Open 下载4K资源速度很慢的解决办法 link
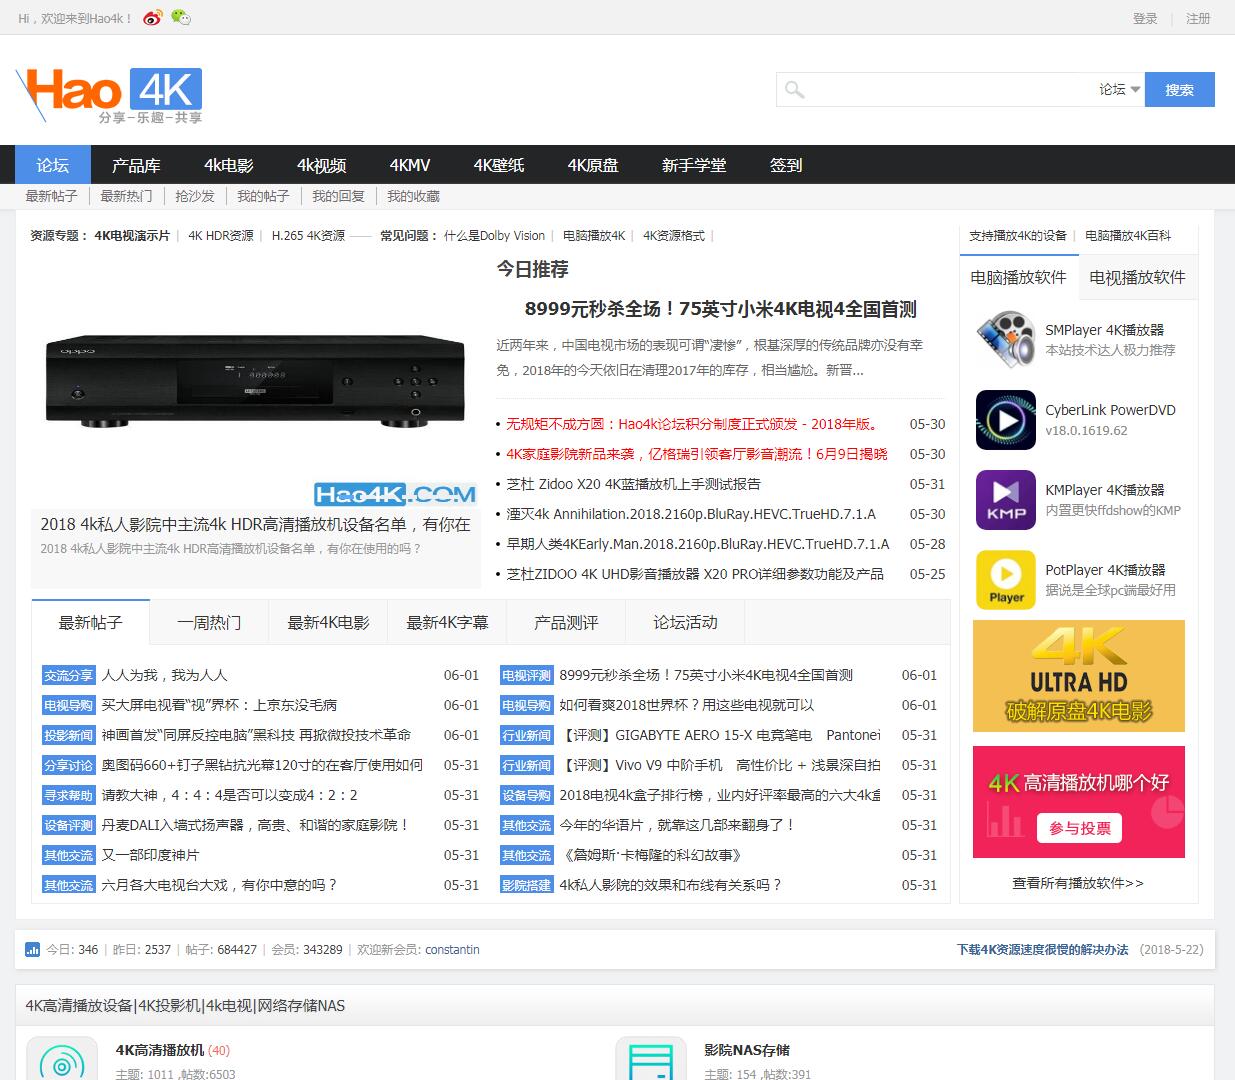Viewport: 1235px width, 1080px height. click(x=1042, y=949)
